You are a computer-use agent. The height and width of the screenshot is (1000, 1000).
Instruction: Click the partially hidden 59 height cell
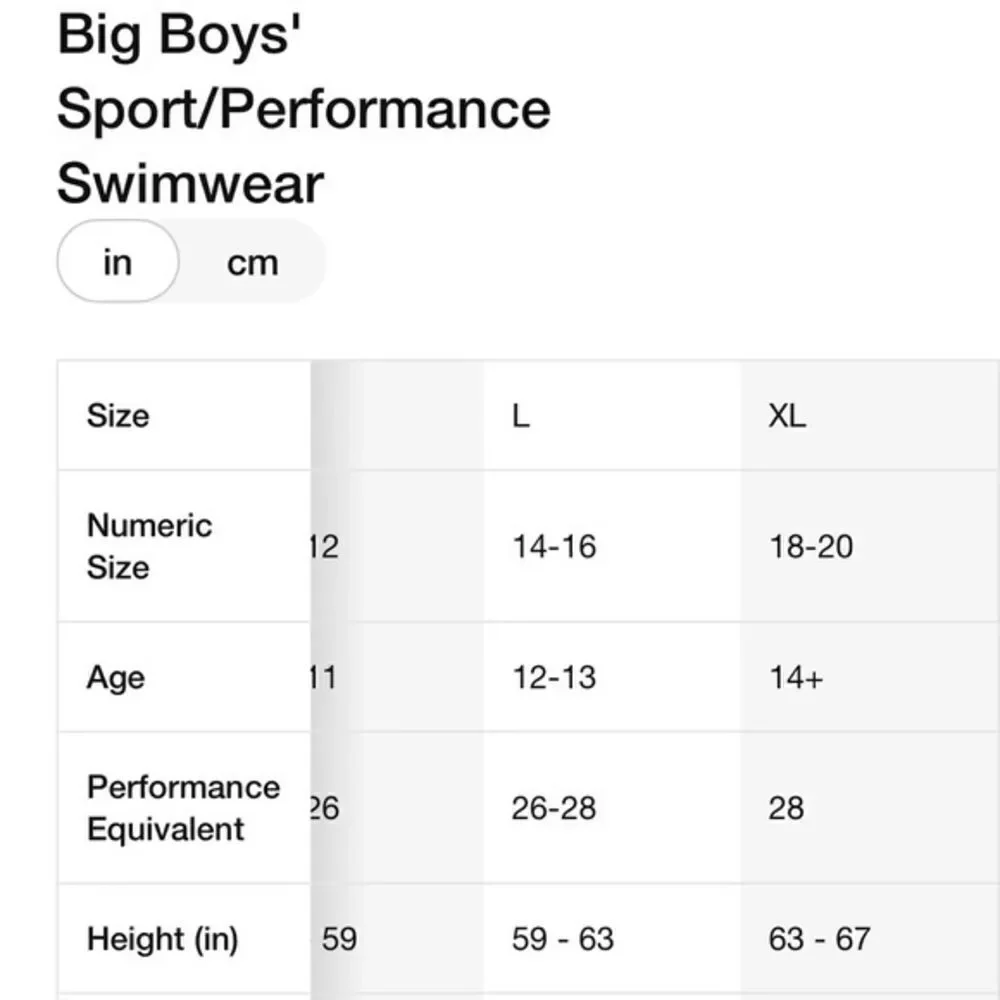click(x=338, y=939)
